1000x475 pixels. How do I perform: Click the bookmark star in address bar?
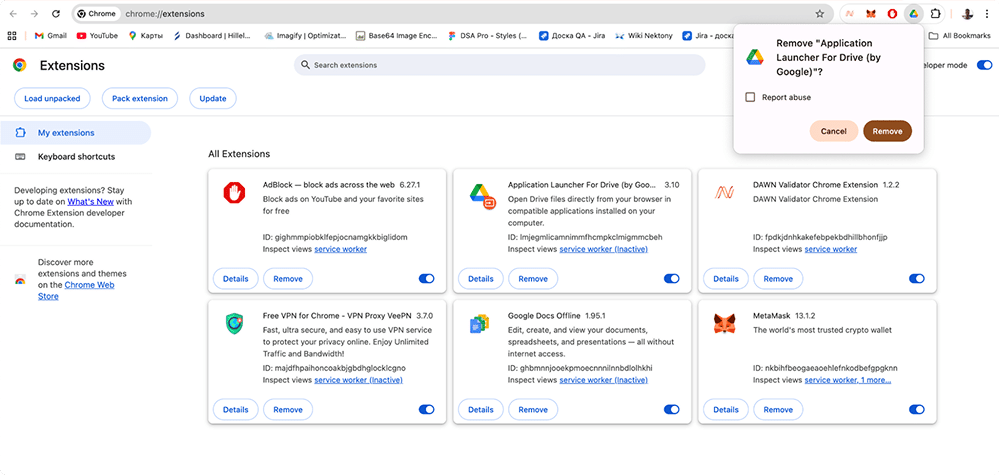point(820,14)
